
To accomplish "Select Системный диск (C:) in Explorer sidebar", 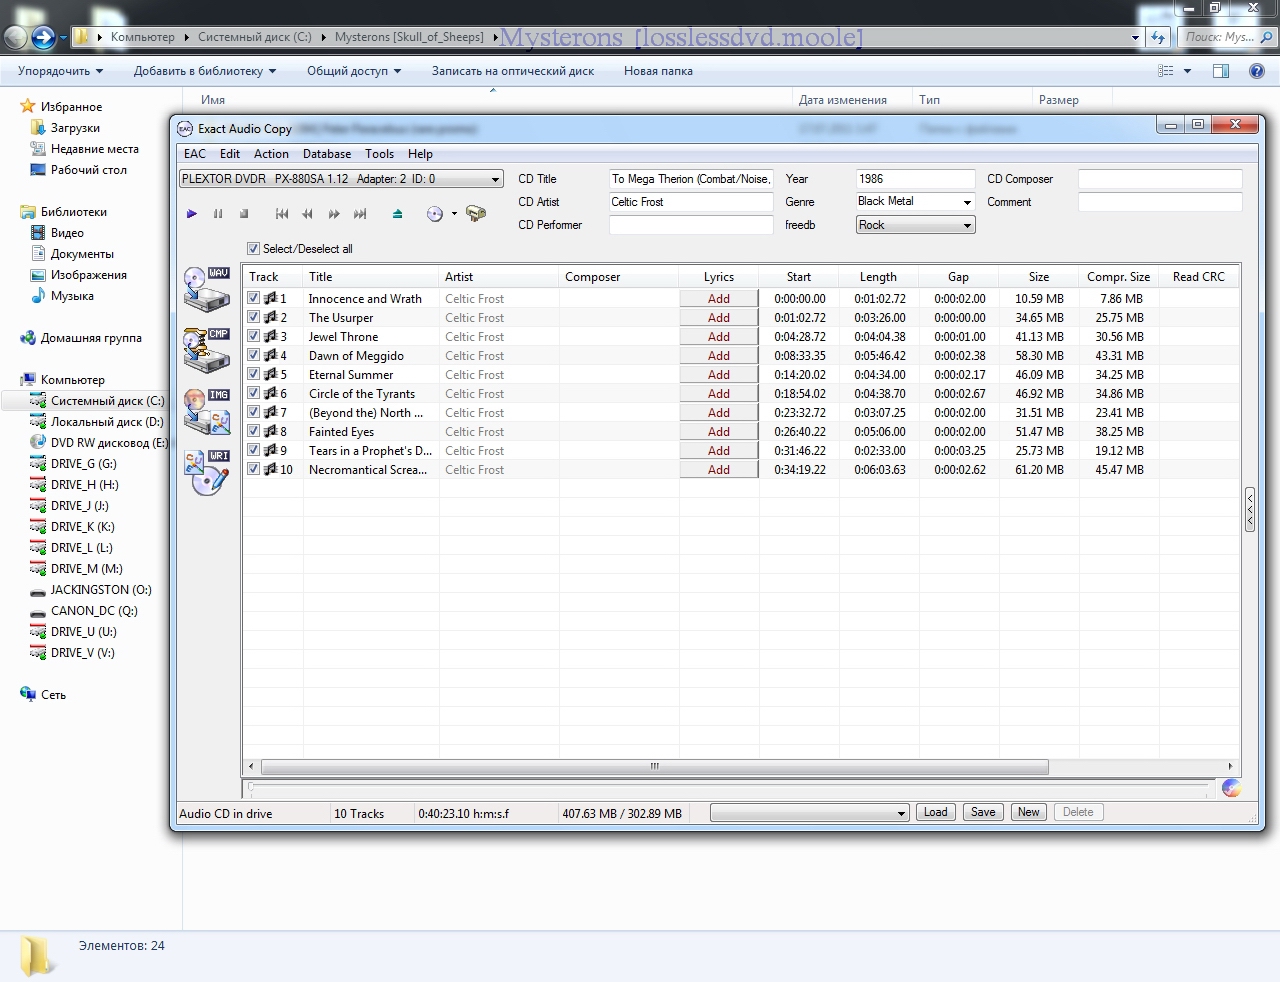I will [97, 401].
